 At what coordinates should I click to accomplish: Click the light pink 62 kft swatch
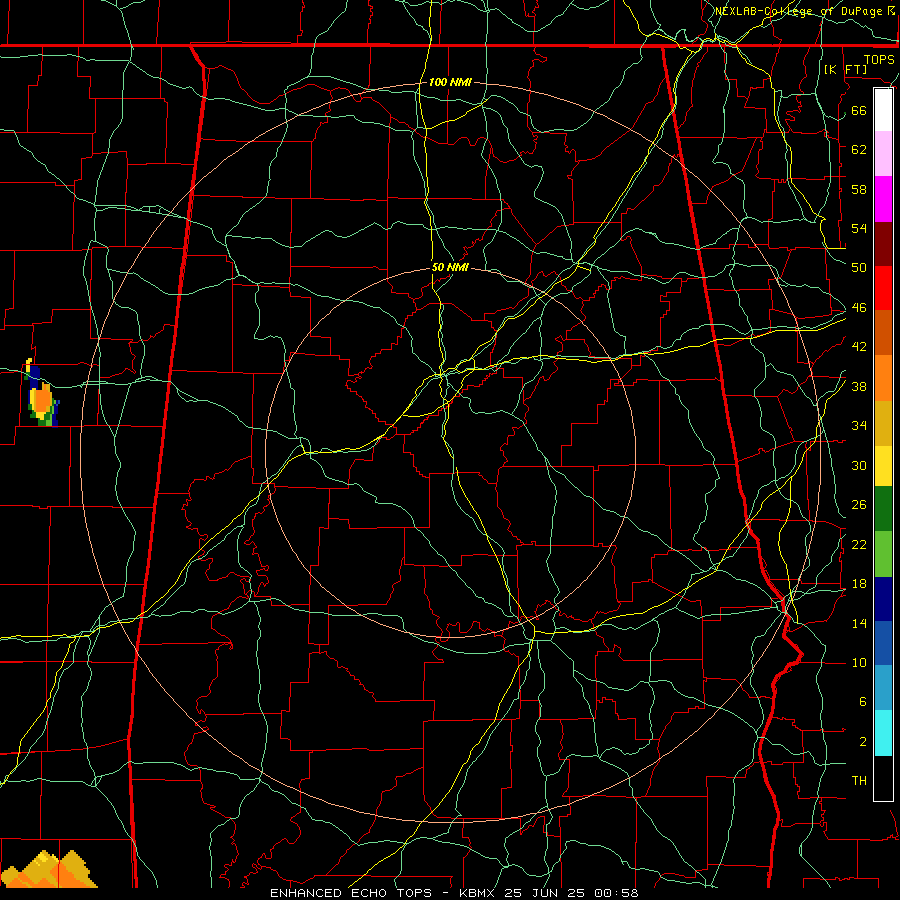[x=883, y=154]
